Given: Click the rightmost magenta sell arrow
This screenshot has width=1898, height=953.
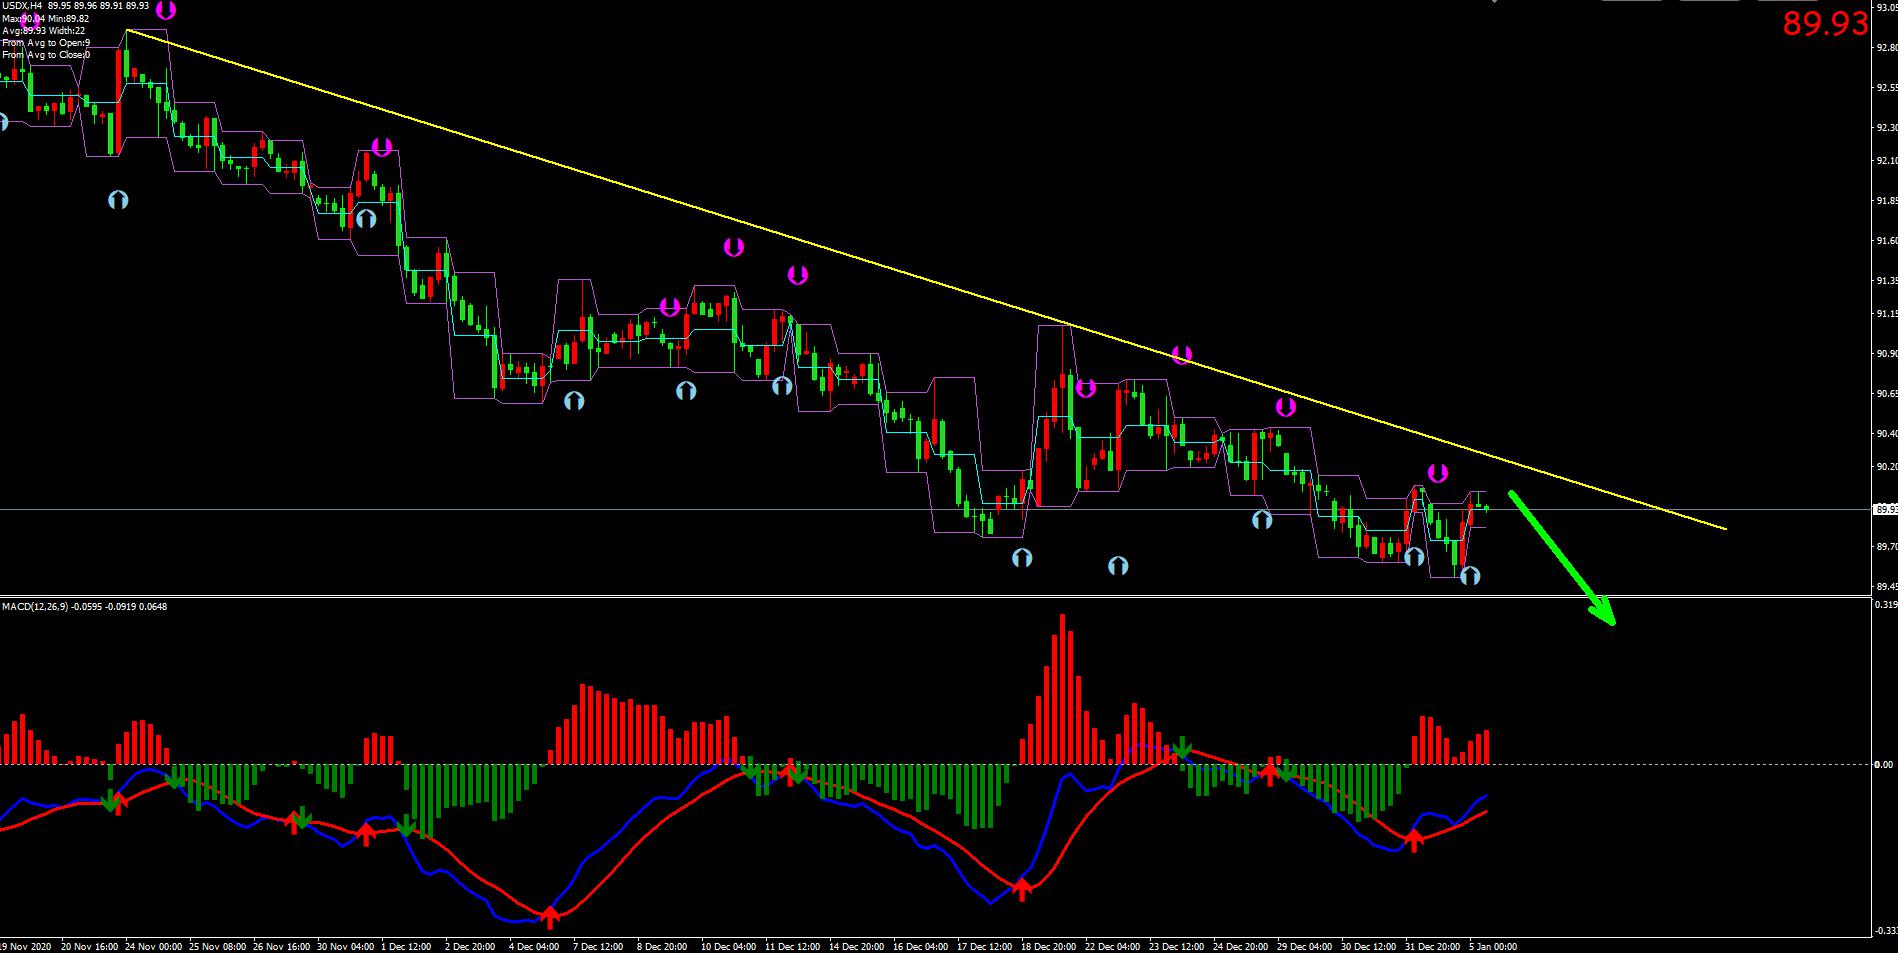Looking at the screenshot, I should pyautogui.click(x=1437, y=473).
